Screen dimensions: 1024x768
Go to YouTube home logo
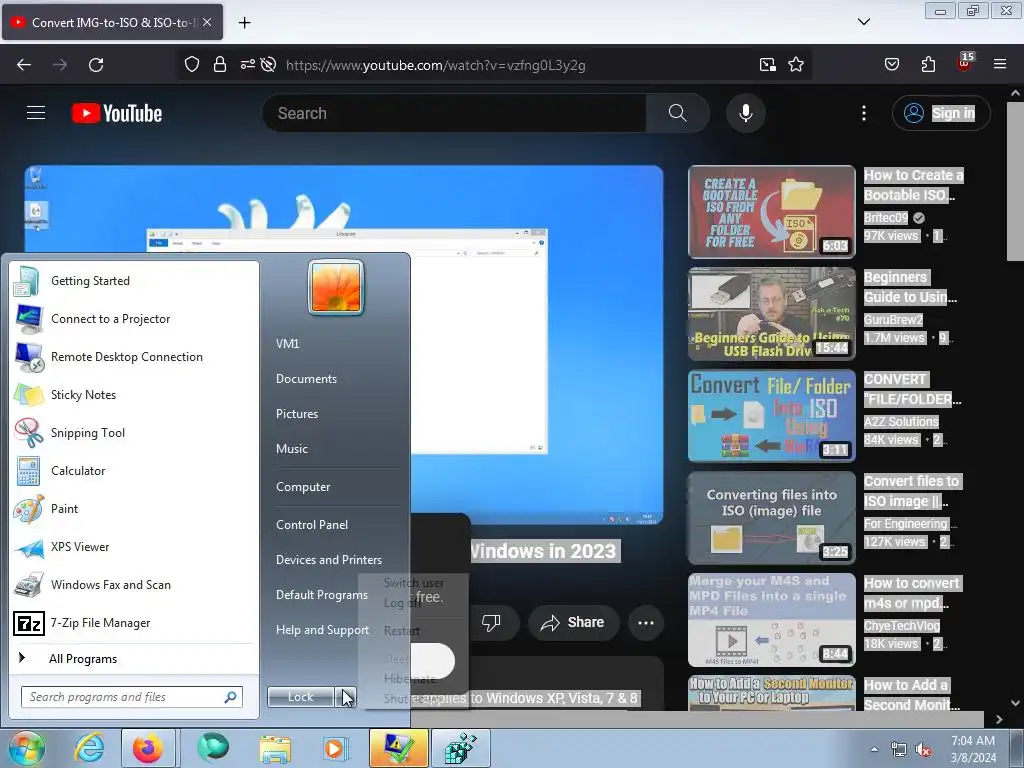pyautogui.click(x=117, y=113)
